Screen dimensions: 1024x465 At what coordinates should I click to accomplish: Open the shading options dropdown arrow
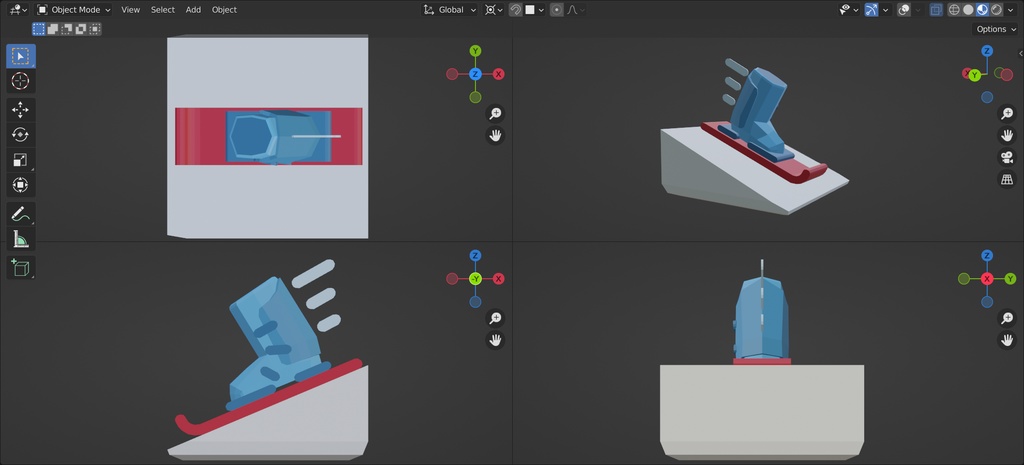point(1009,10)
